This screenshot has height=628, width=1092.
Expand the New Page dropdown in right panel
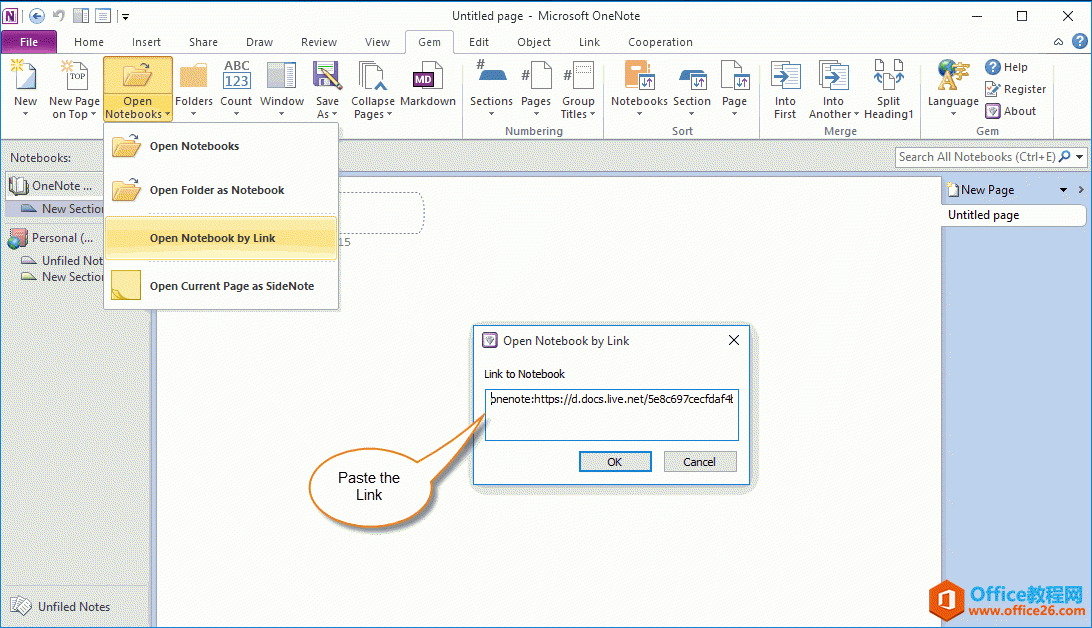click(x=1063, y=189)
